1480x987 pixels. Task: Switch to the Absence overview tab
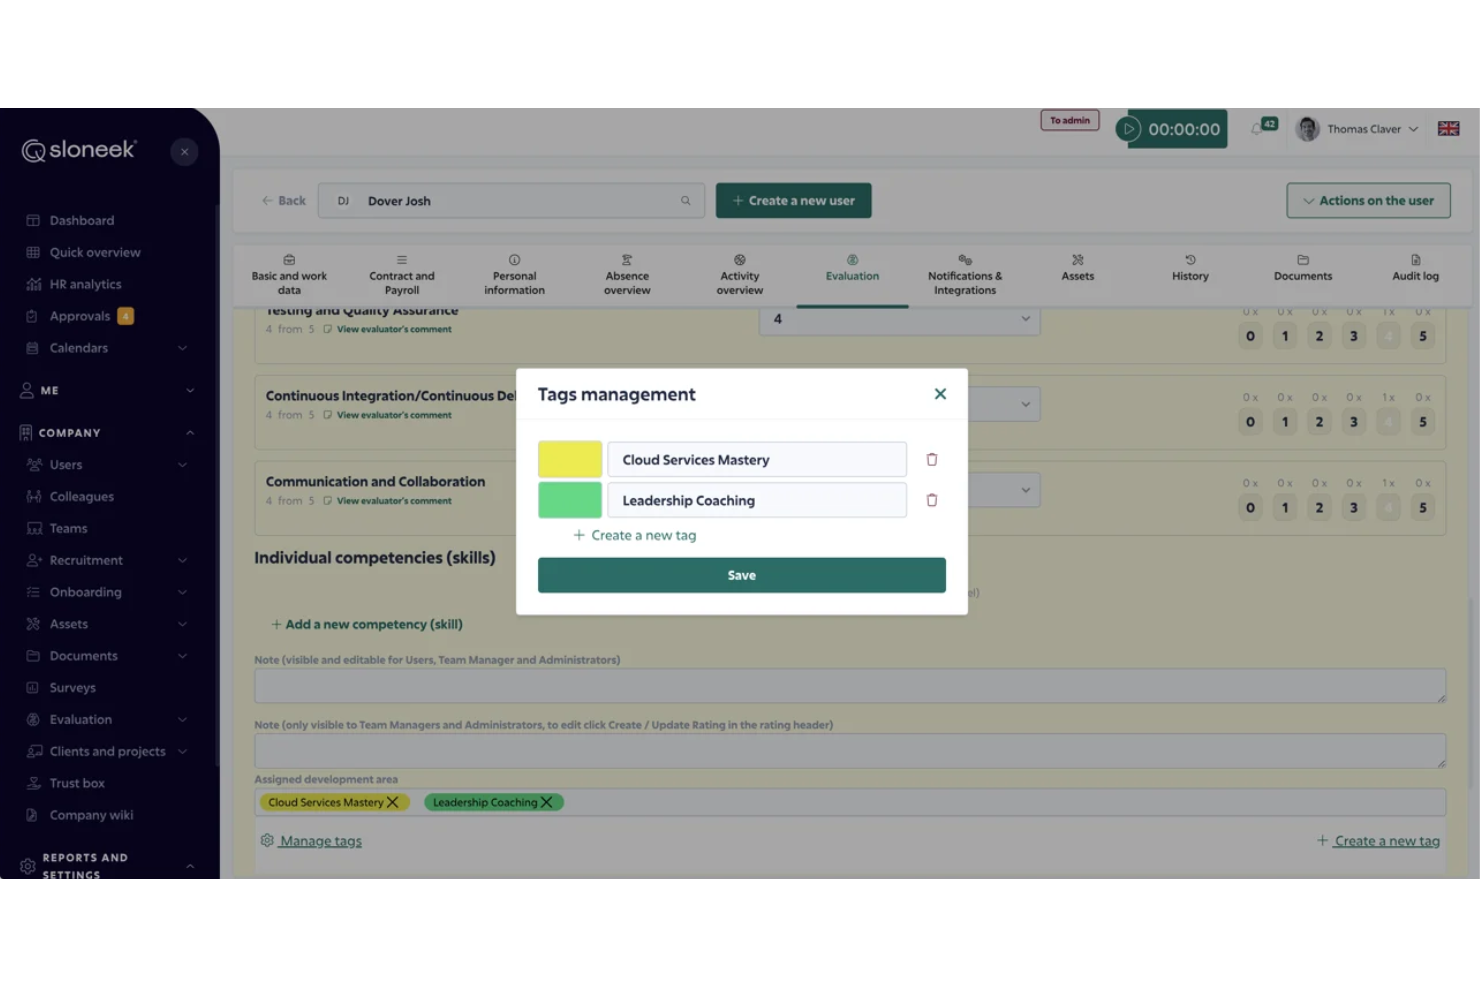click(626, 275)
